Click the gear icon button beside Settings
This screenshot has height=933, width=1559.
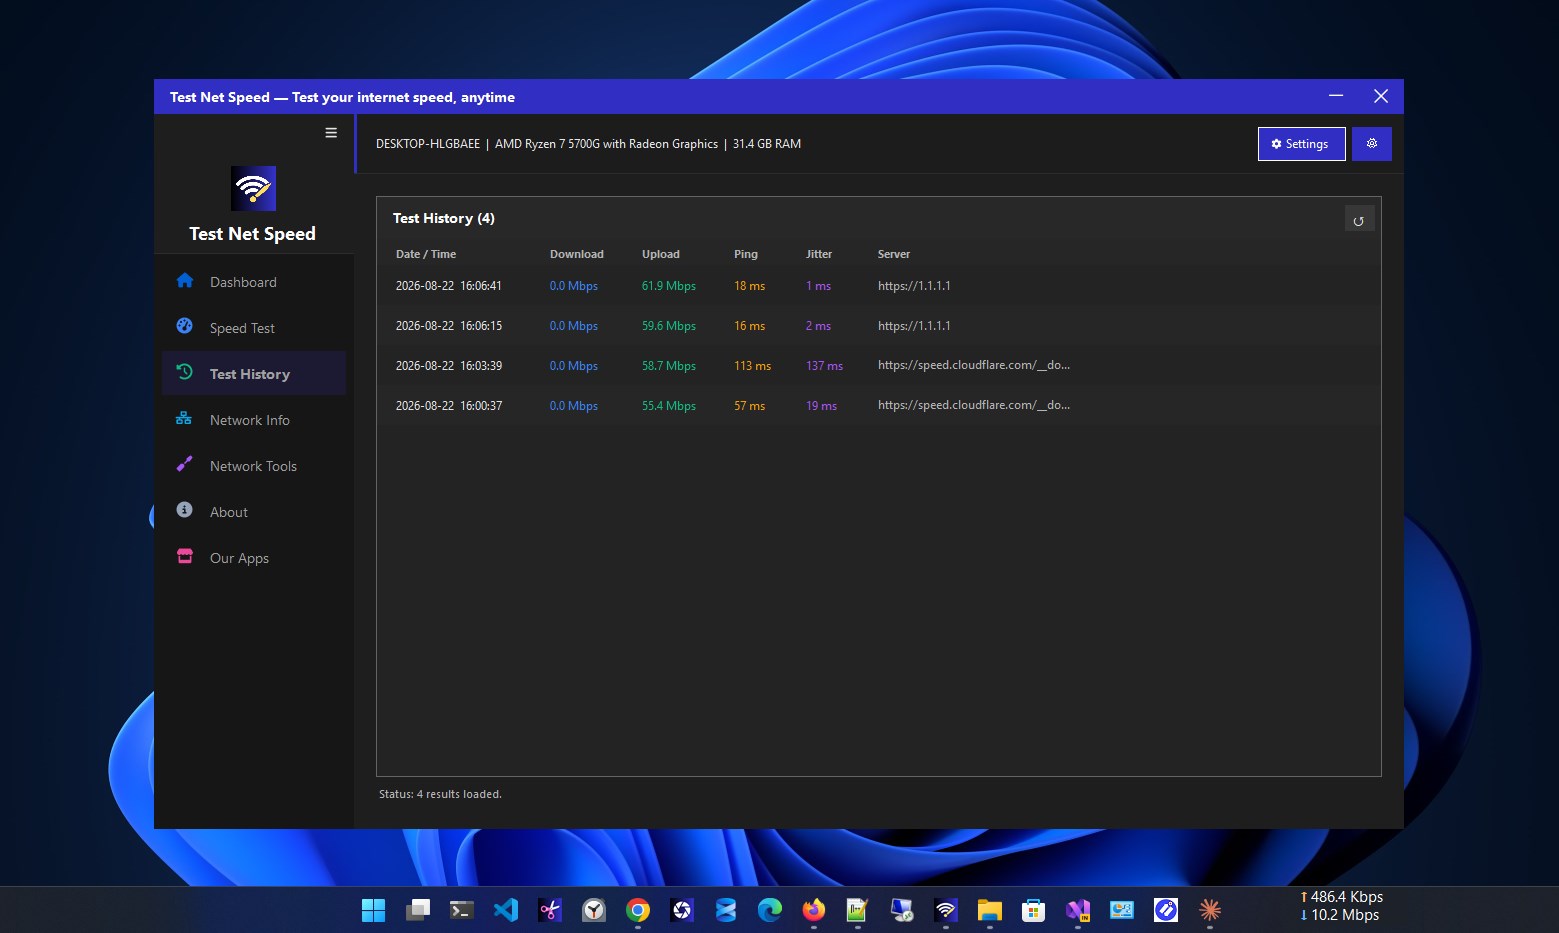(1372, 144)
